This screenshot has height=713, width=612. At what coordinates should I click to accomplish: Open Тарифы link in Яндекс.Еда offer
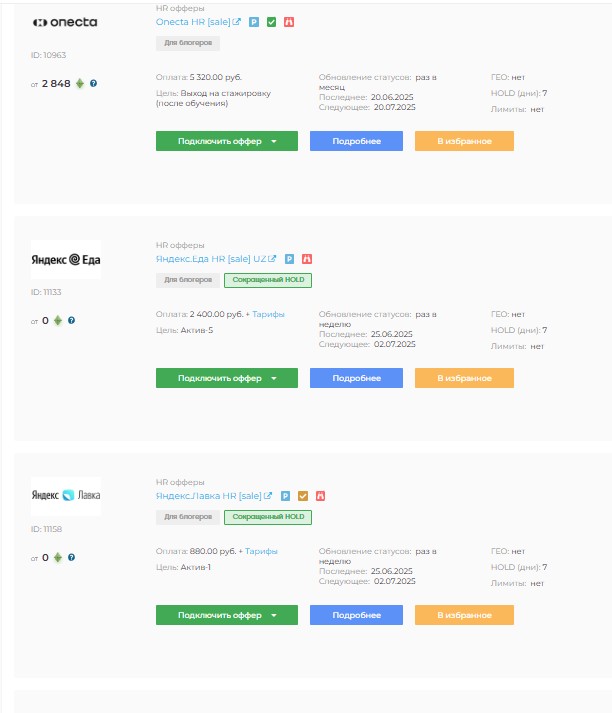pyautogui.click(x=268, y=314)
